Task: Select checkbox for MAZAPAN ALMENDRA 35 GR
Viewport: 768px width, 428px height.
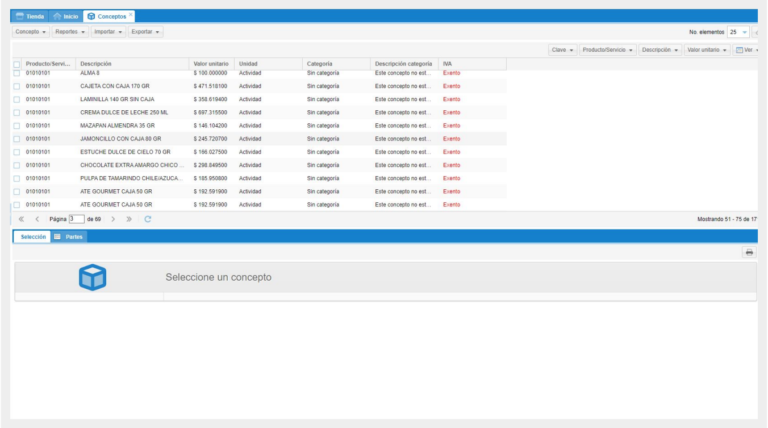Action: click(x=16, y=126)
